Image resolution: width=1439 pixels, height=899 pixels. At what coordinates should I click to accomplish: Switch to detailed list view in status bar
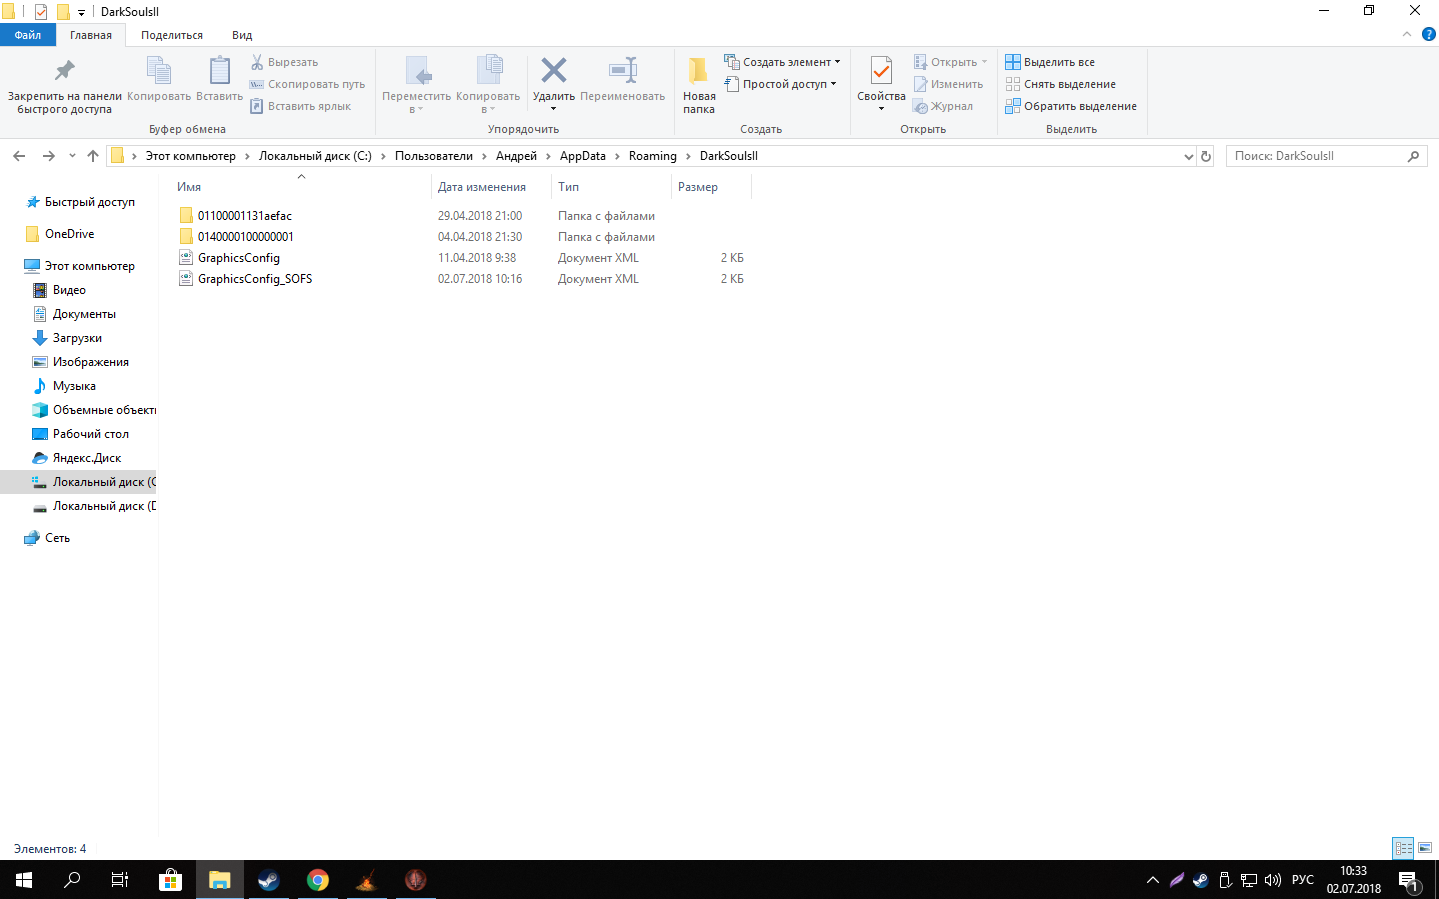(x=1402, y=847)
